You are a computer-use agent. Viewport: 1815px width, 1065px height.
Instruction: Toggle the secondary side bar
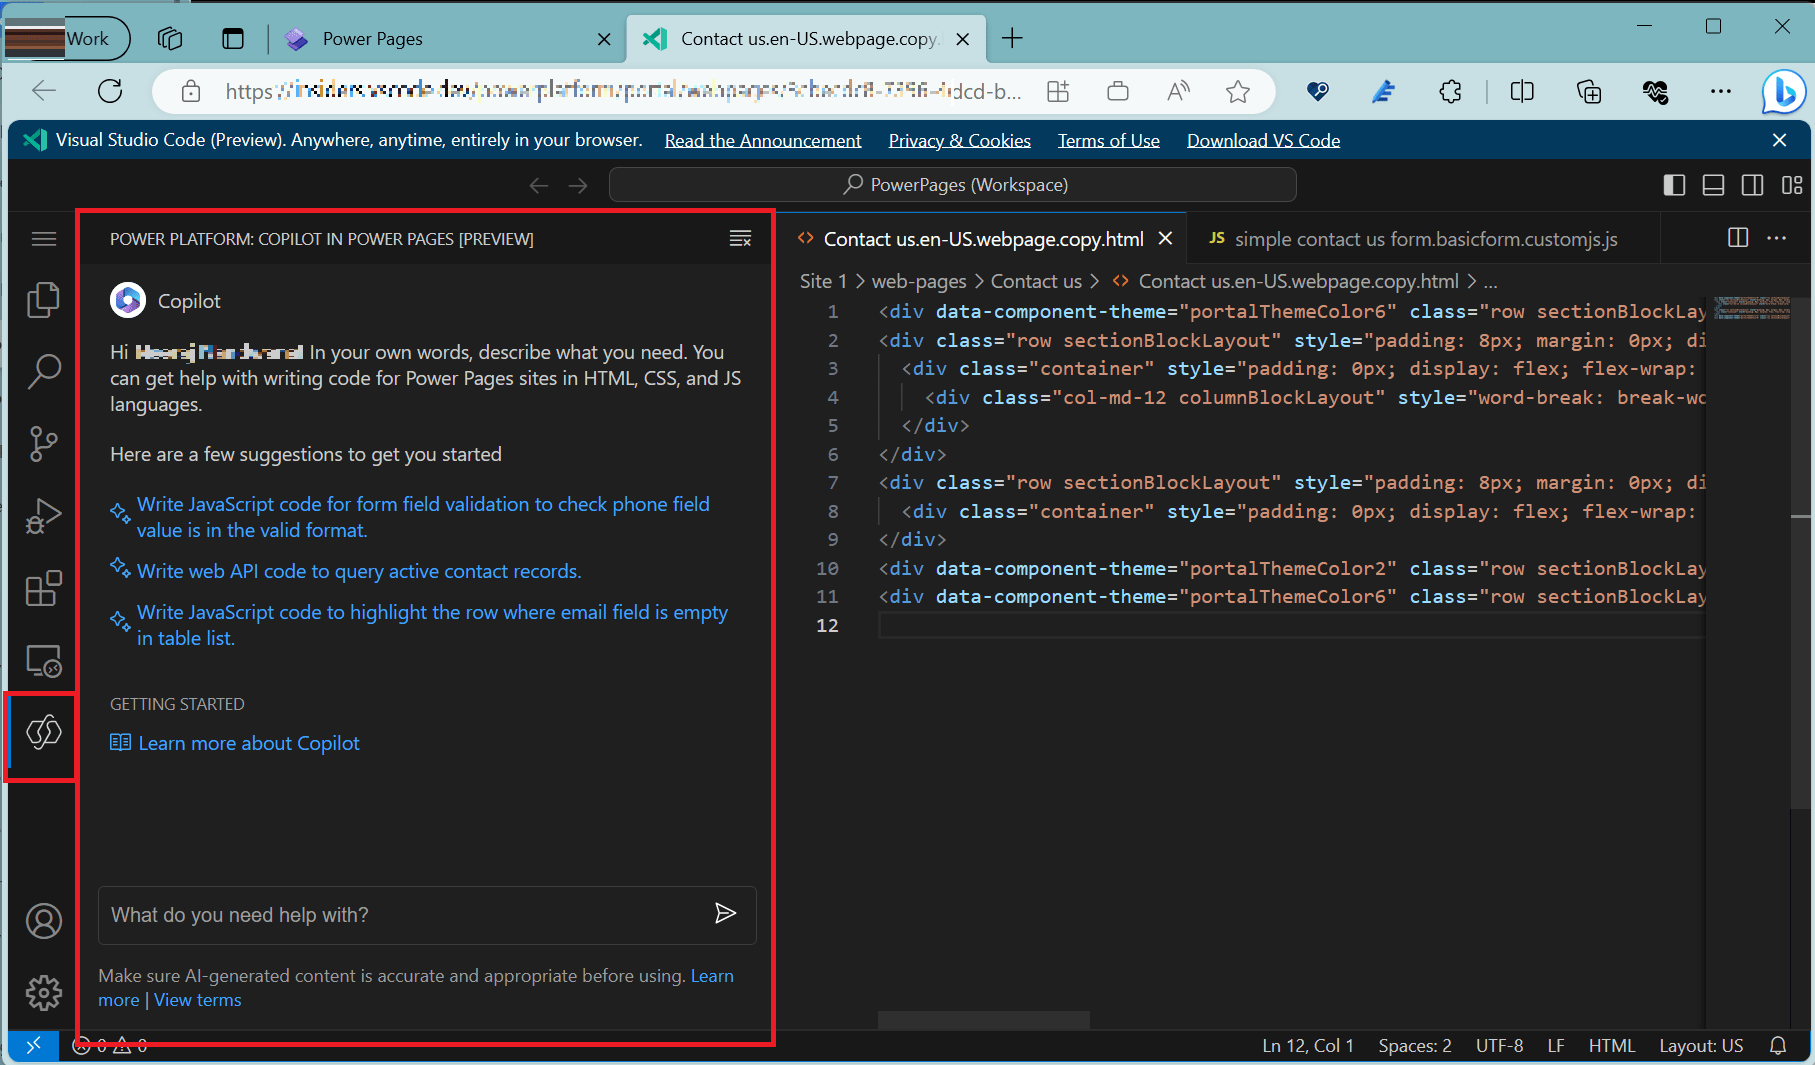[1752, 184]
